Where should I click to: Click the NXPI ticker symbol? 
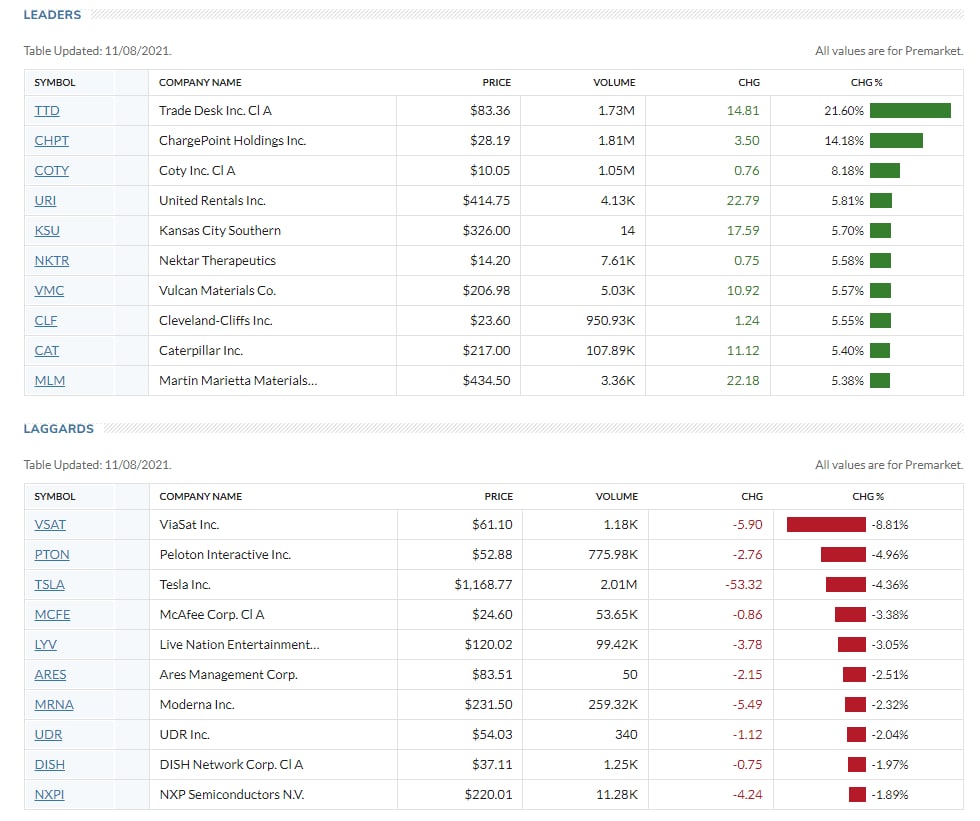(x=49, y=795)
